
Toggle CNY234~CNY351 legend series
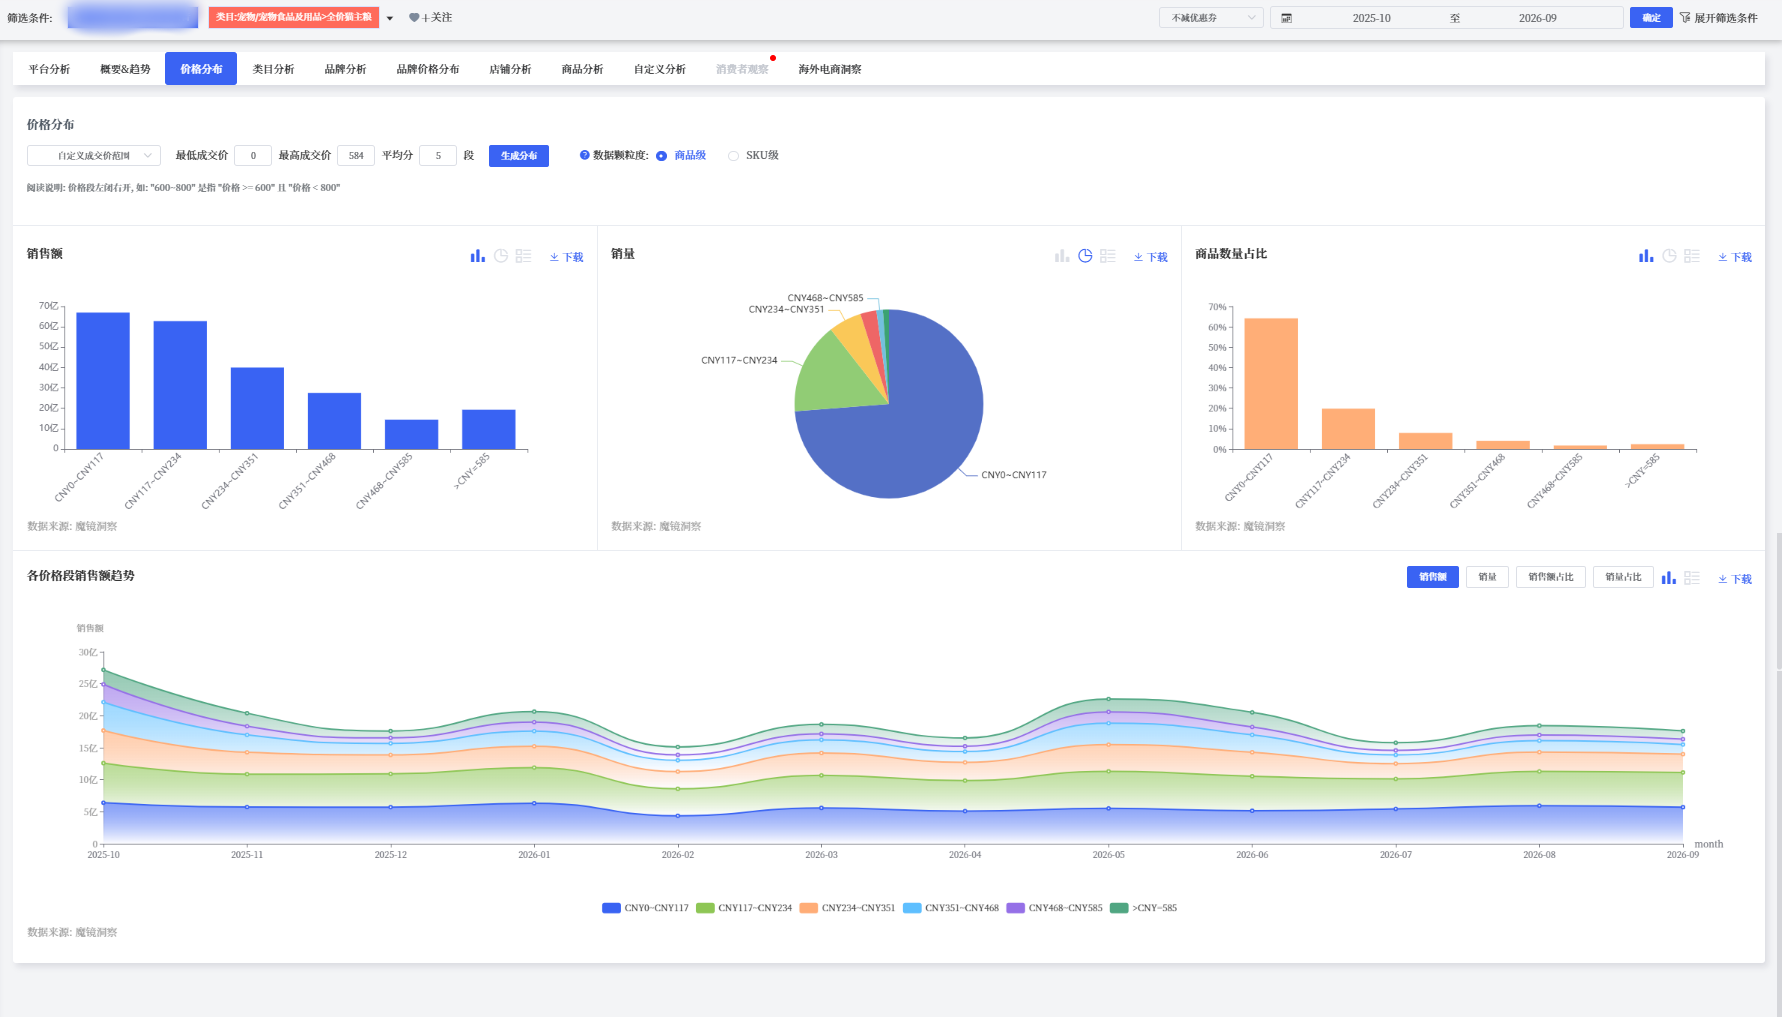click(x=848, y=908)
